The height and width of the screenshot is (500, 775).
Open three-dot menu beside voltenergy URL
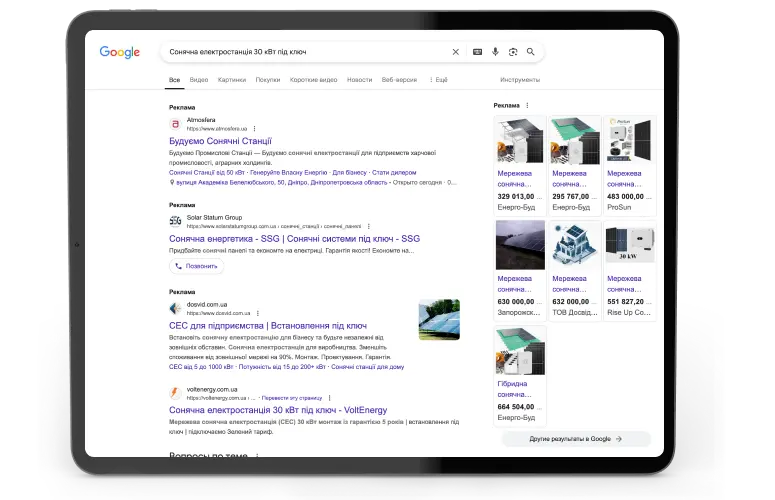point(330,398)
